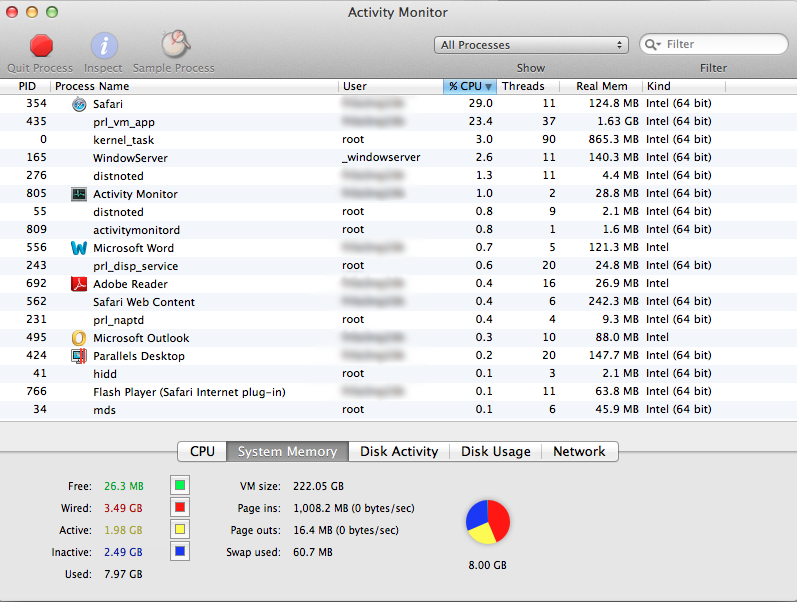This screenshot has height=602, width=797.
Task: Click the Microsoft Outlook process name
Action: [141, 338]
